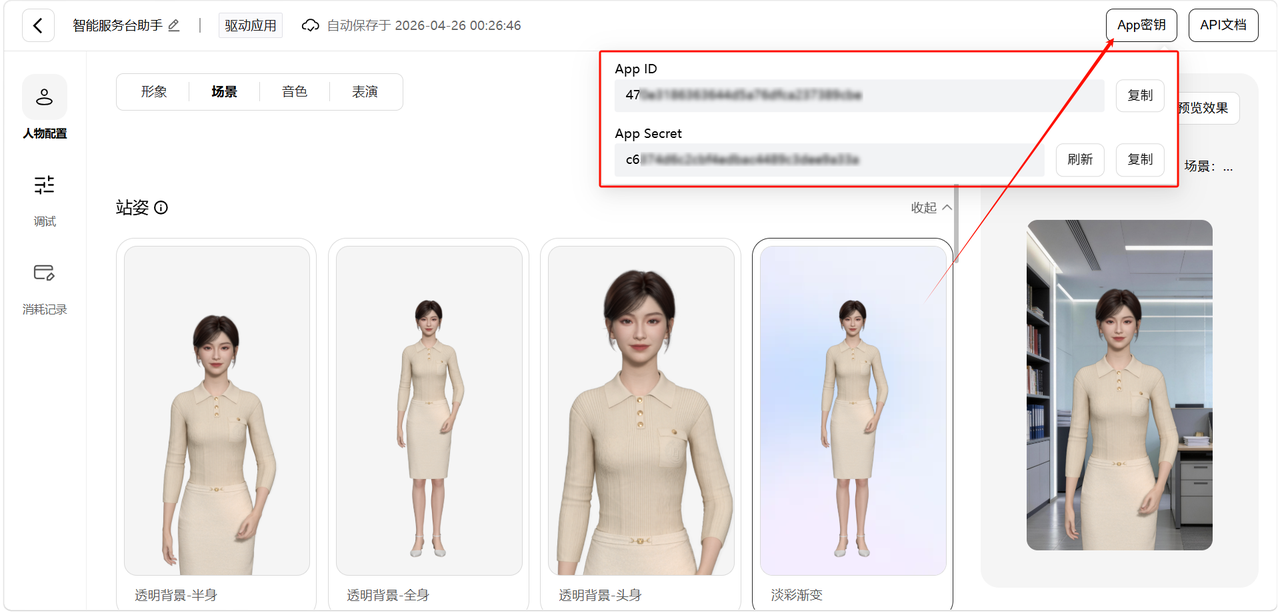Switch to the 场景 tab
This screenshot has height=613, width=1280.
(224, 92)
